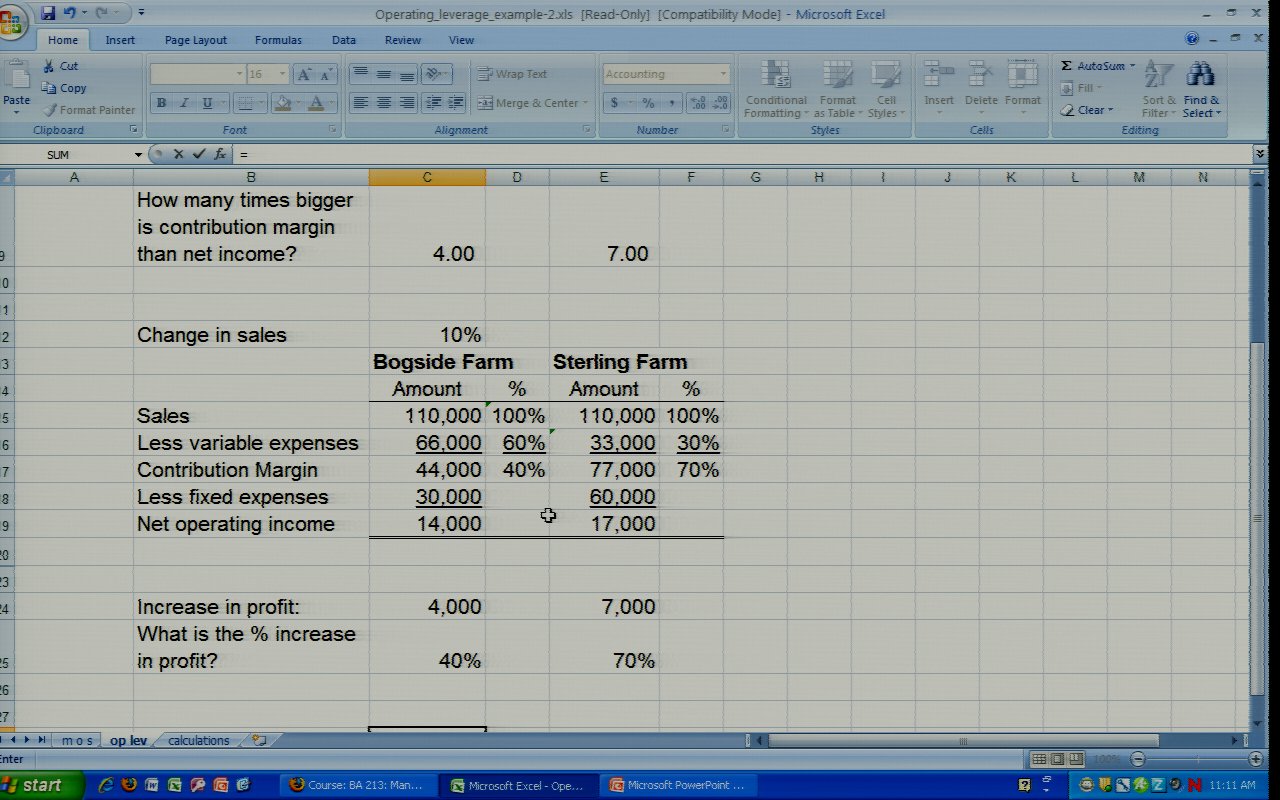Open the Name Box dropdown next to SUM

click(x=138, y=155)
